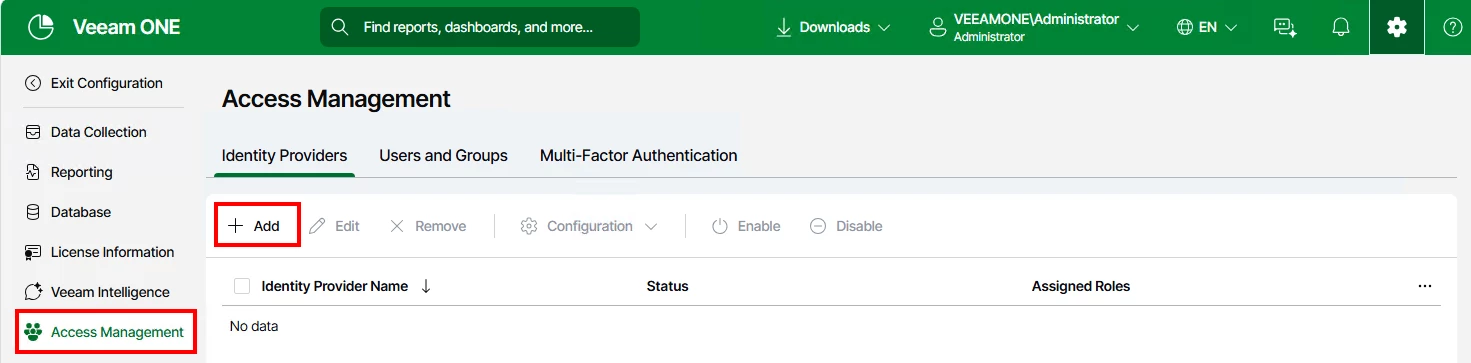Screen dimensions: 1471x363
Task: Open the column options ellipsis
Action: (x=1425, y=286)
